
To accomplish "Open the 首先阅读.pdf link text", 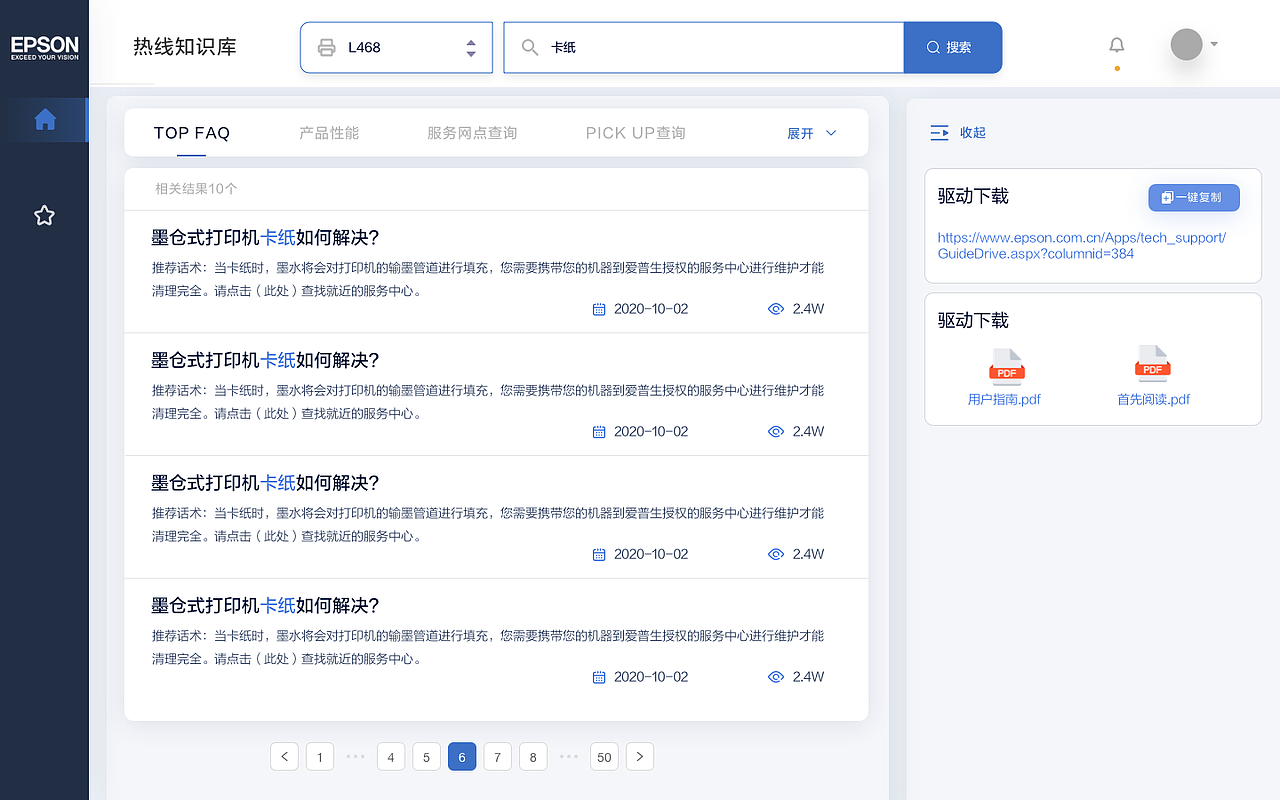I will pos(1153,399).
